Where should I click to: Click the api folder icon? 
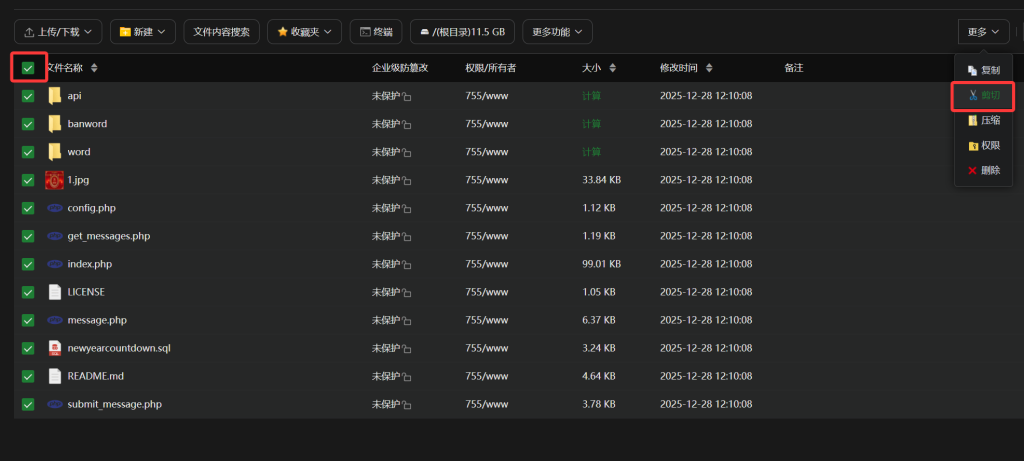(55, 96)
